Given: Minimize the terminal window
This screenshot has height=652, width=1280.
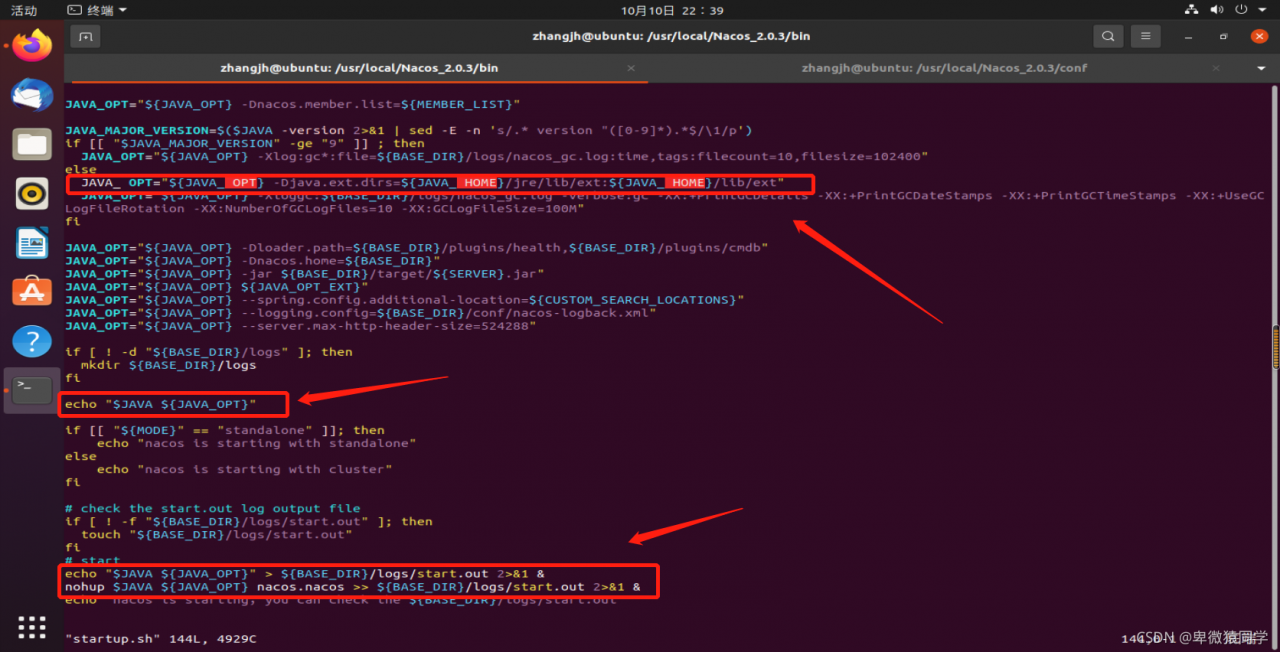Looking at the screenshot, I should coord(1189,36).
